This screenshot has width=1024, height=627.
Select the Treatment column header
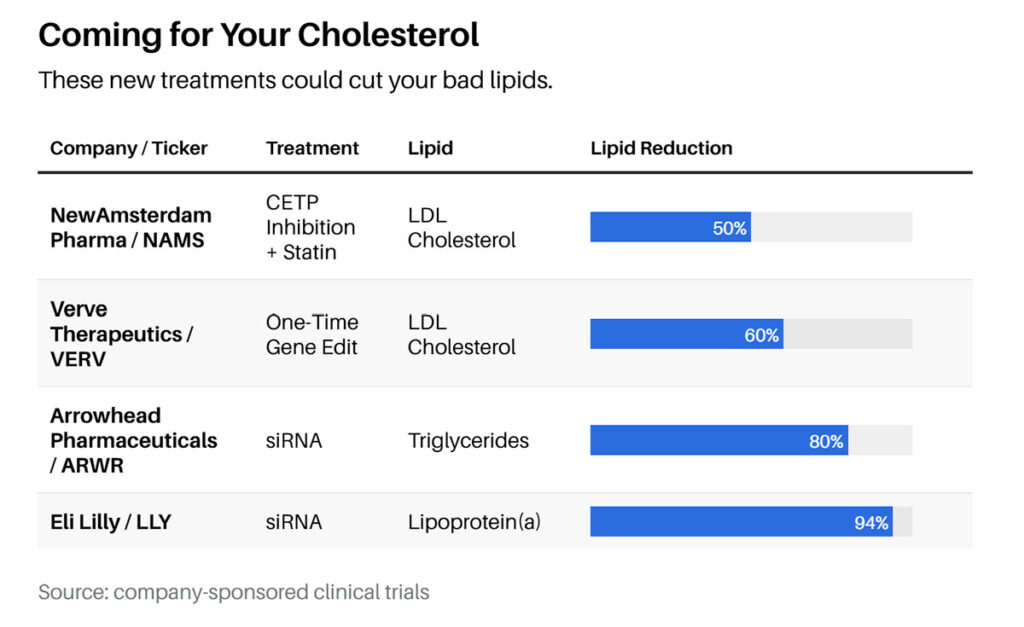[x=312, y=149]
